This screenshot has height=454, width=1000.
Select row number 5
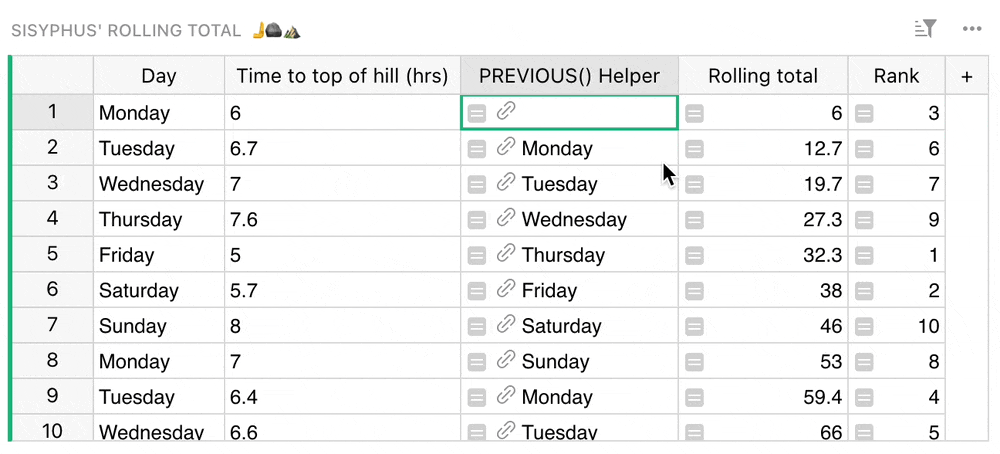coord(52,254)
